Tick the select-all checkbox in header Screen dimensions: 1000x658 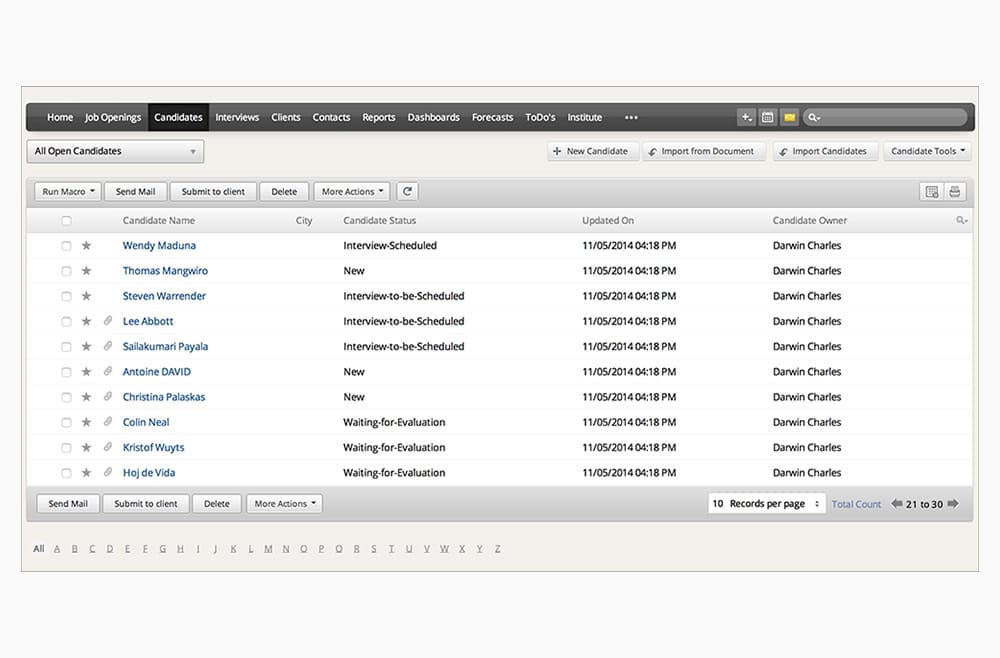(66, 221)
